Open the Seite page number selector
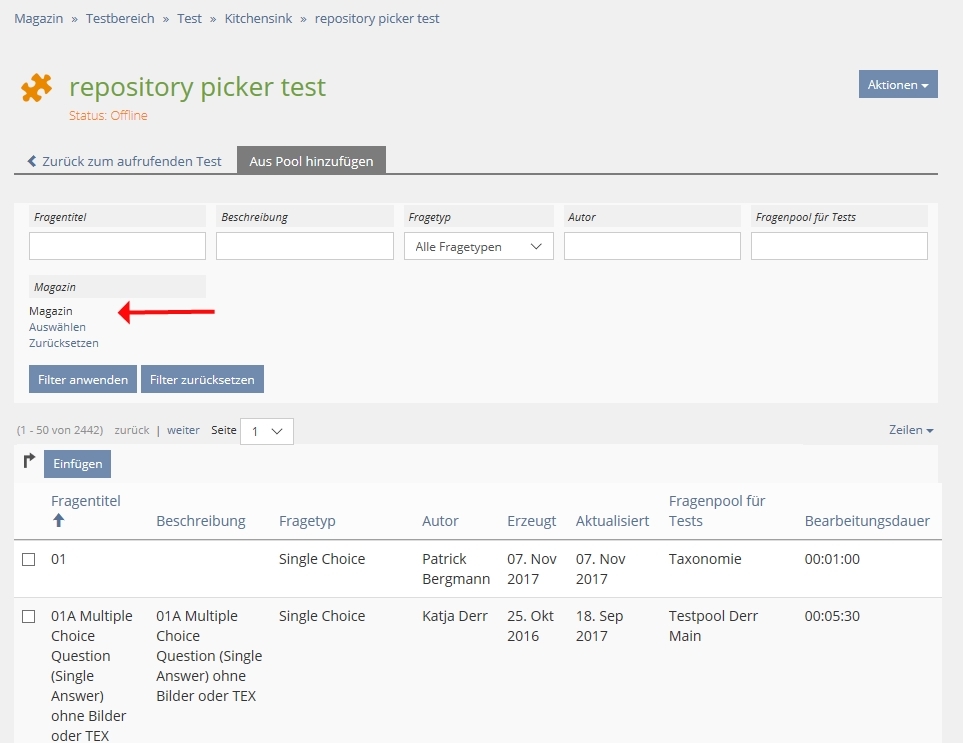Screen dimensions: 963x743 pyautogui.click(x=266, y=431)
